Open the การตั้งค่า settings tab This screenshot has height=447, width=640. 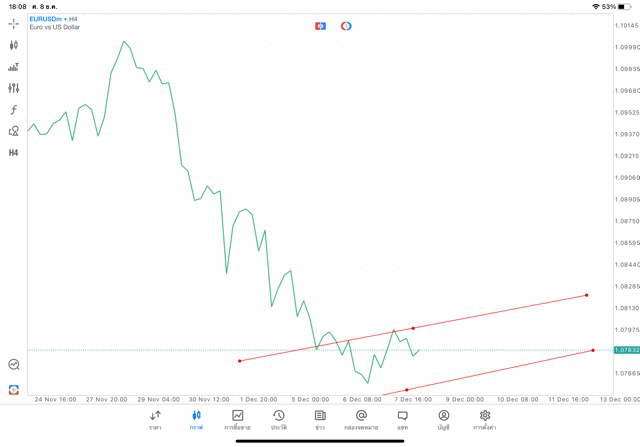click(x=485, y=419)
